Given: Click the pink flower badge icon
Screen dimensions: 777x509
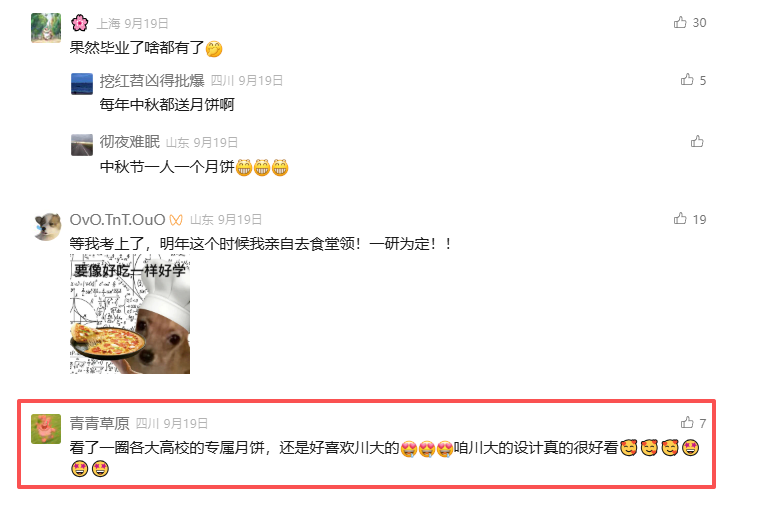Looking at the screenshot, I should (x=79, y=23).
